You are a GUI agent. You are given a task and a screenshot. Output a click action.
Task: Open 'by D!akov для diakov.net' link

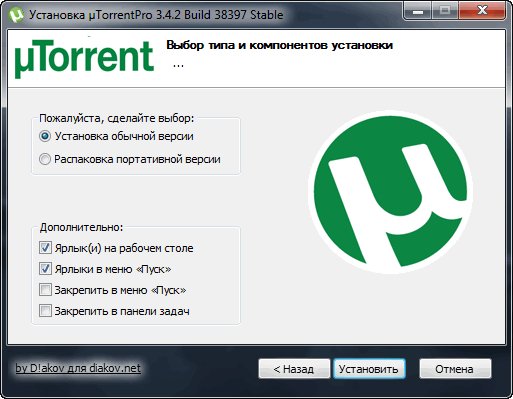click(x=78, y=368)
